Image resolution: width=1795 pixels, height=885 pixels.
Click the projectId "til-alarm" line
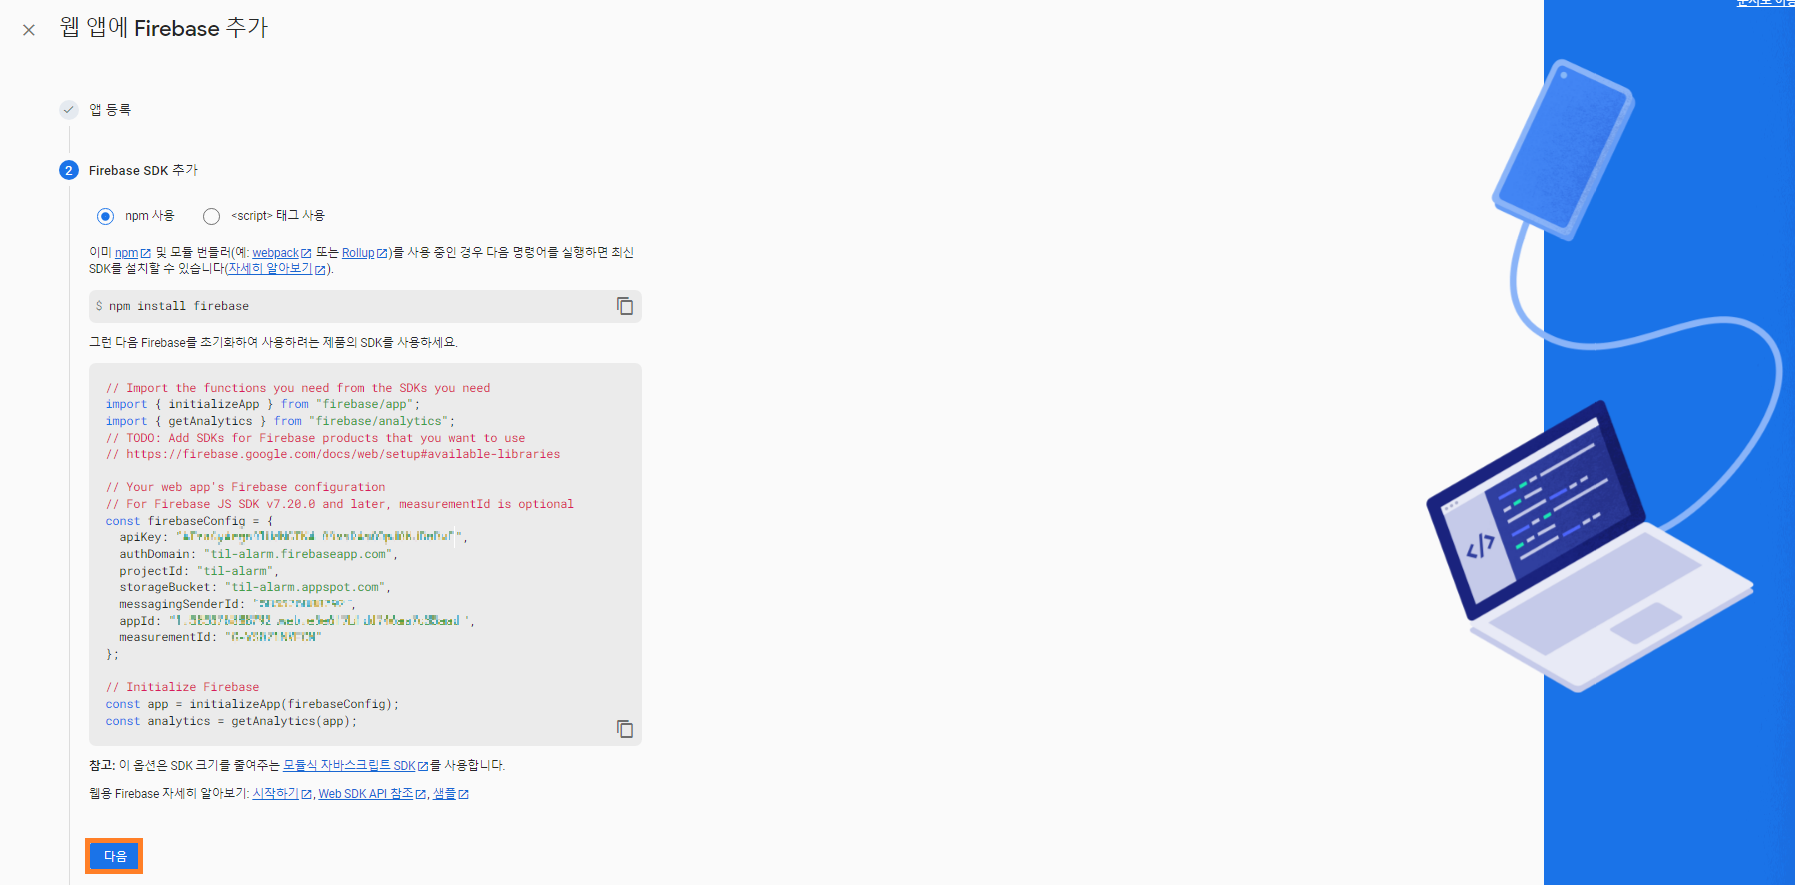(x=198, y=571)
